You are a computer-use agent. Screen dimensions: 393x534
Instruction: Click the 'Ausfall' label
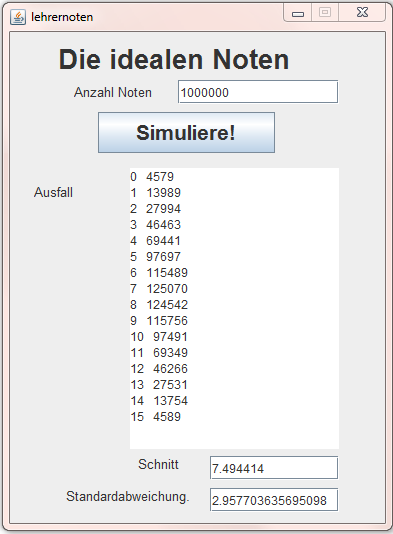tap(53, 192)
